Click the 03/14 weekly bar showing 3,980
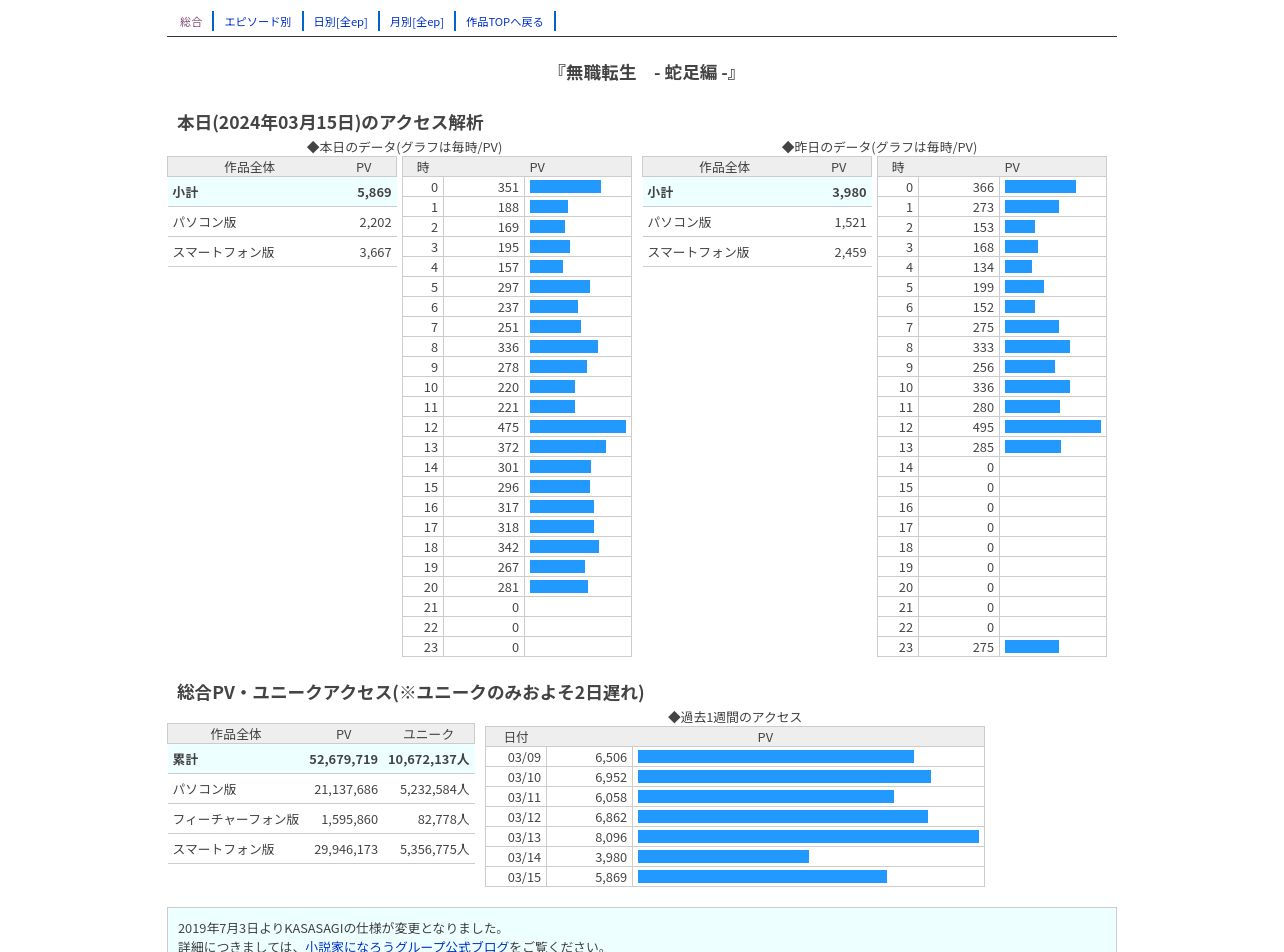Screen dimensions: 1284x952 [x=723, y=857]
